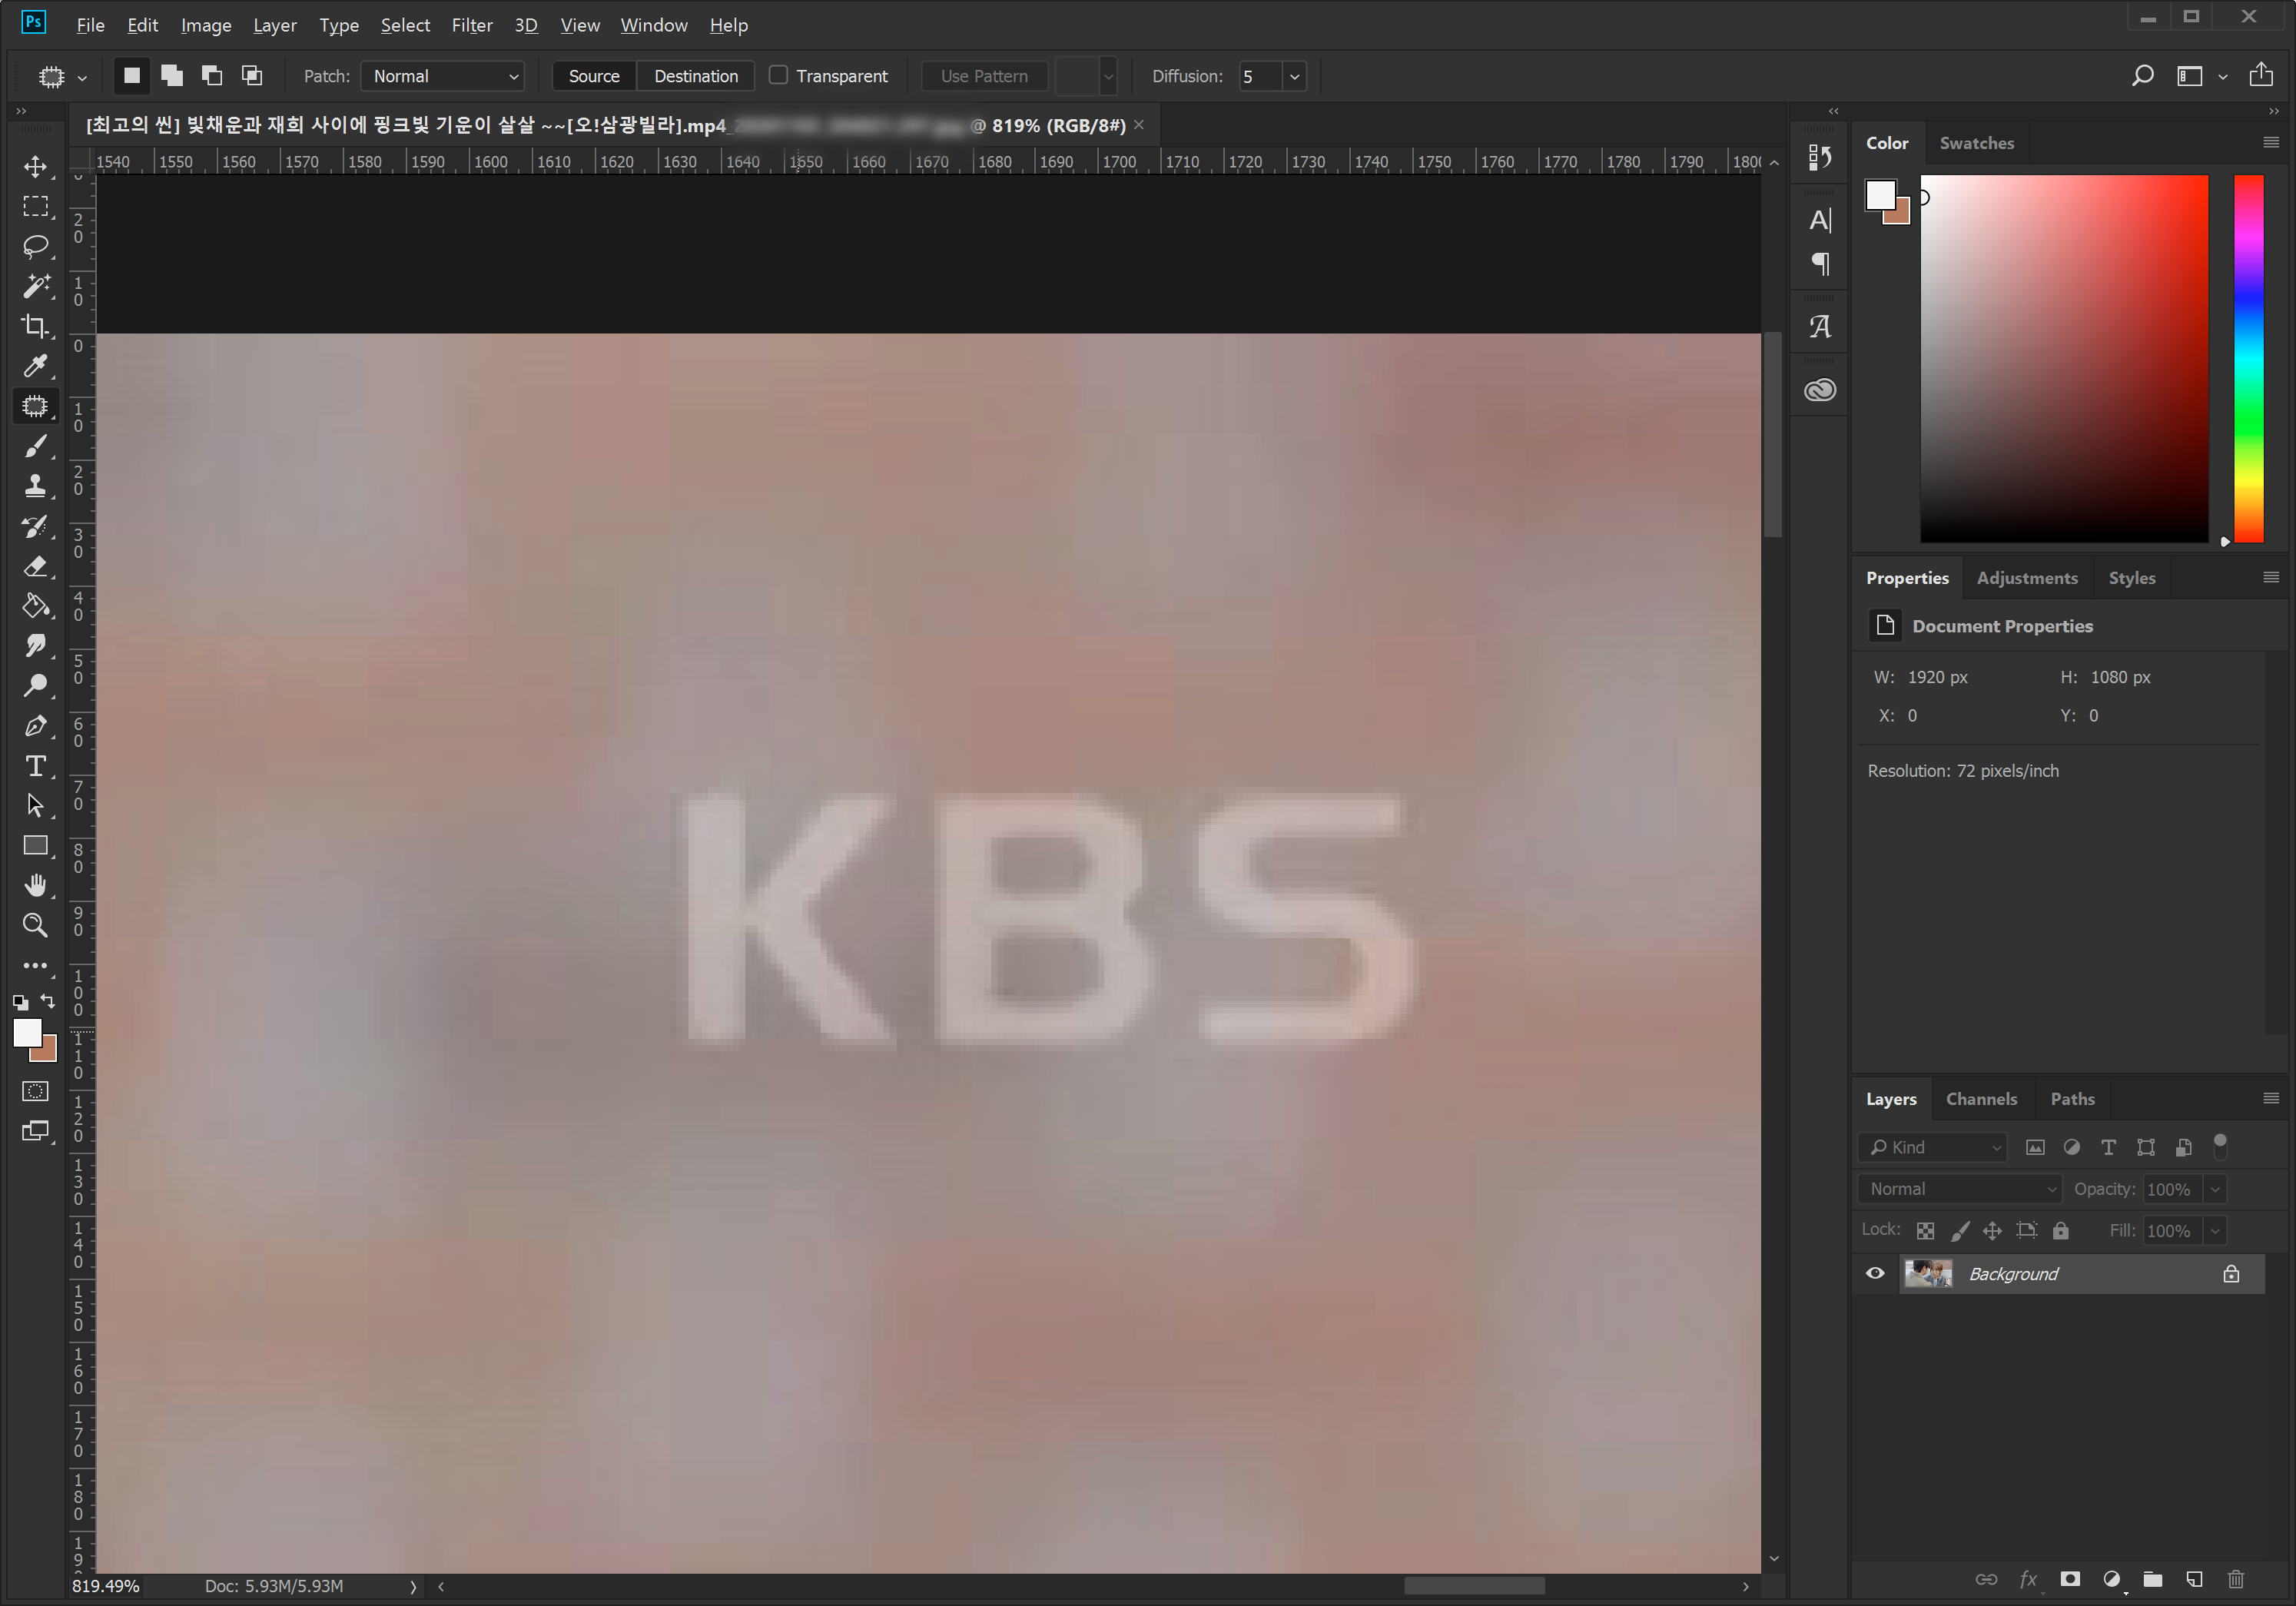Click the Destination button
The image size is (2296, 1606).
[695, 76]
